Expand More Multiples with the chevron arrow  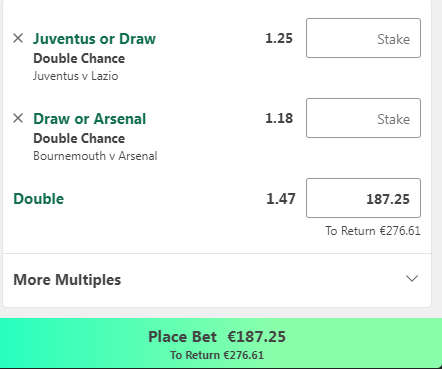(412, 279)
